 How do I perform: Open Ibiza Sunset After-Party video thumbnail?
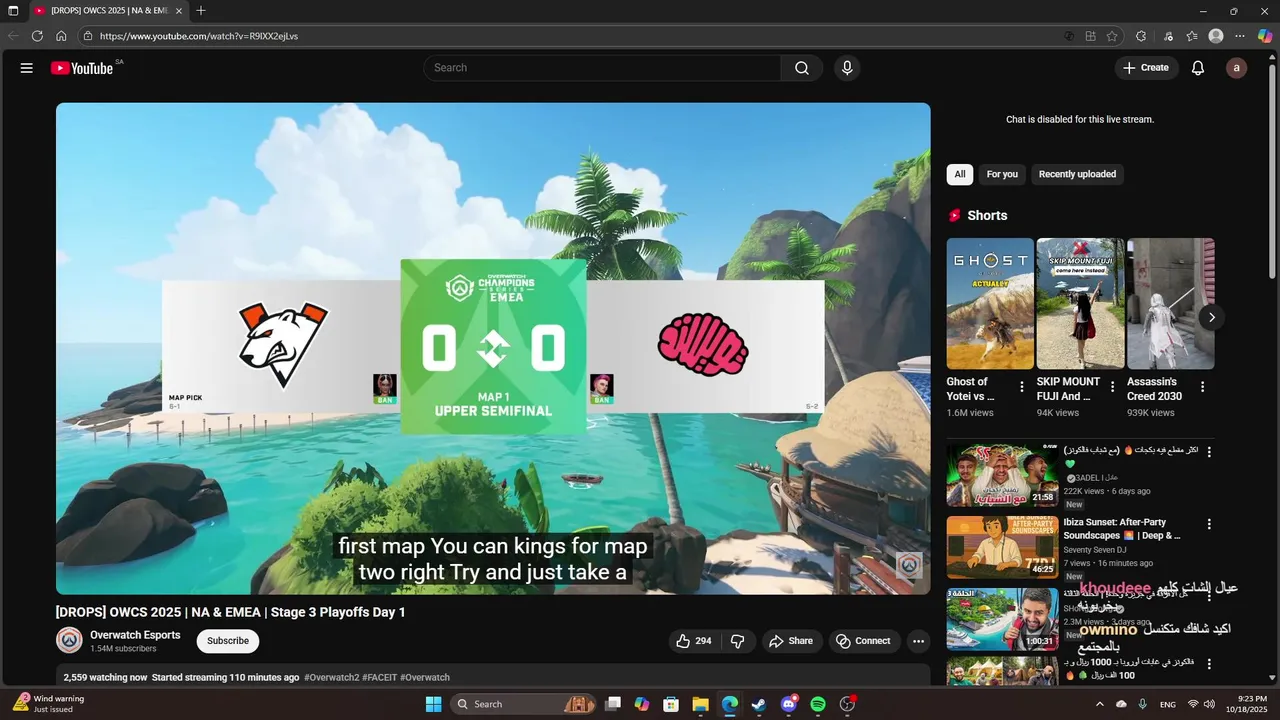click(x=1002, y=547)
